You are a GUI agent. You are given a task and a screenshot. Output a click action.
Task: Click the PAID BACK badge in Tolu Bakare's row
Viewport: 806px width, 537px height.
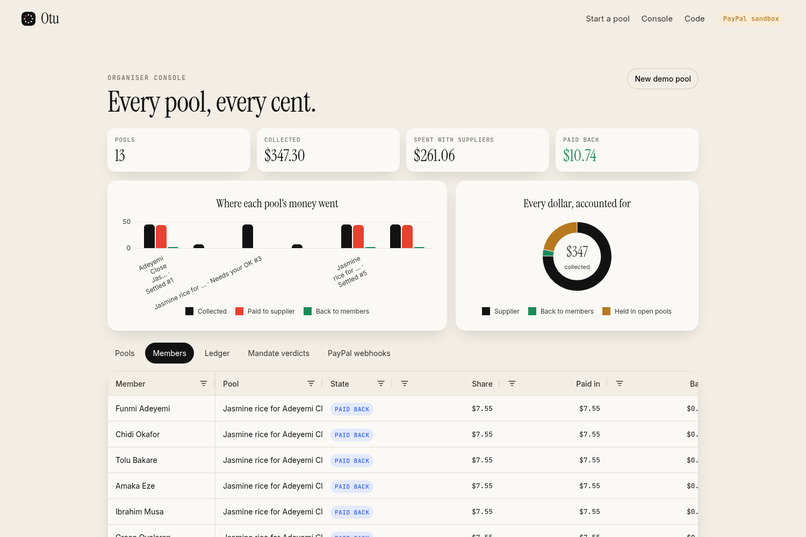click(x=352, y=460)
